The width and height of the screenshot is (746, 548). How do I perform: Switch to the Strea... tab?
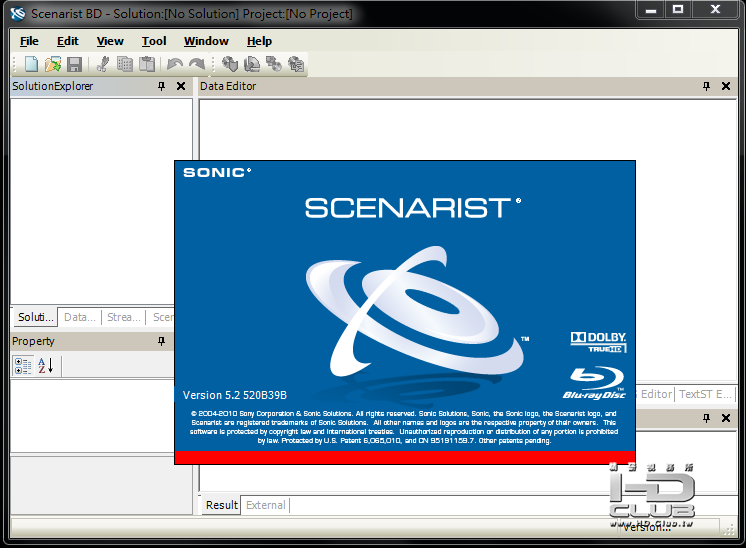(124, 317)
